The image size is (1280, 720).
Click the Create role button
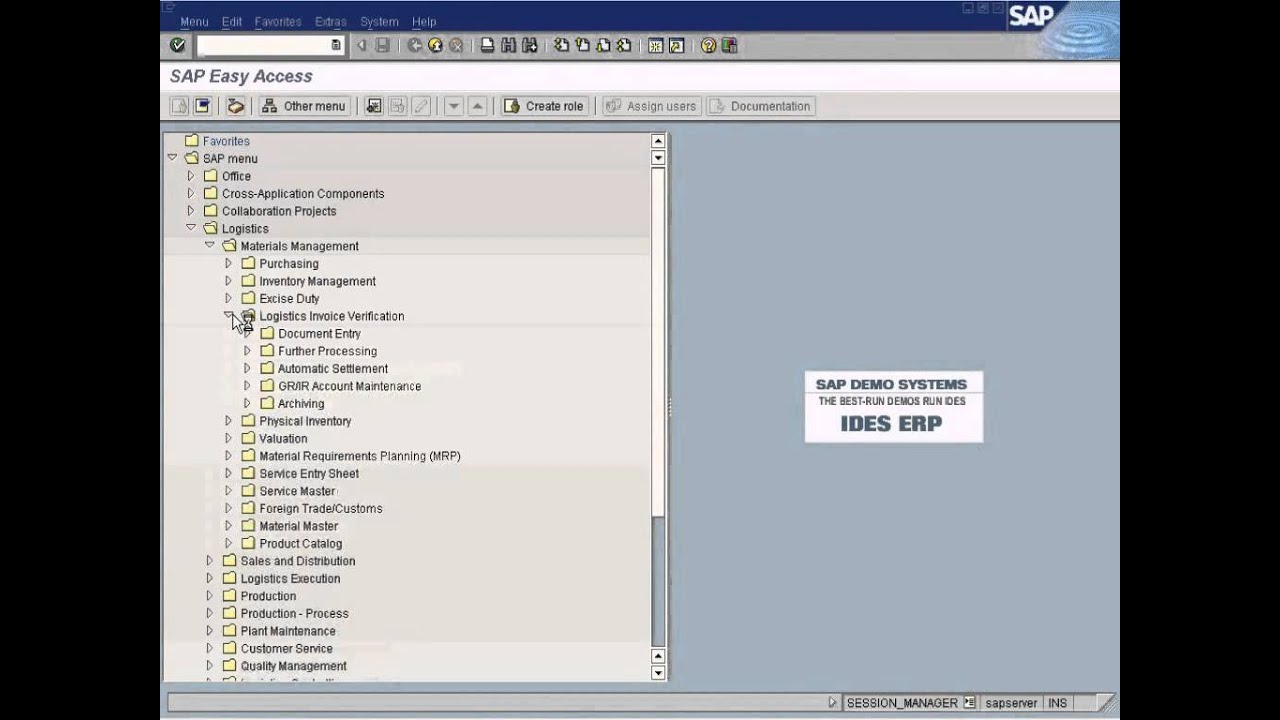pyautogui.click(x=545, y=106)
